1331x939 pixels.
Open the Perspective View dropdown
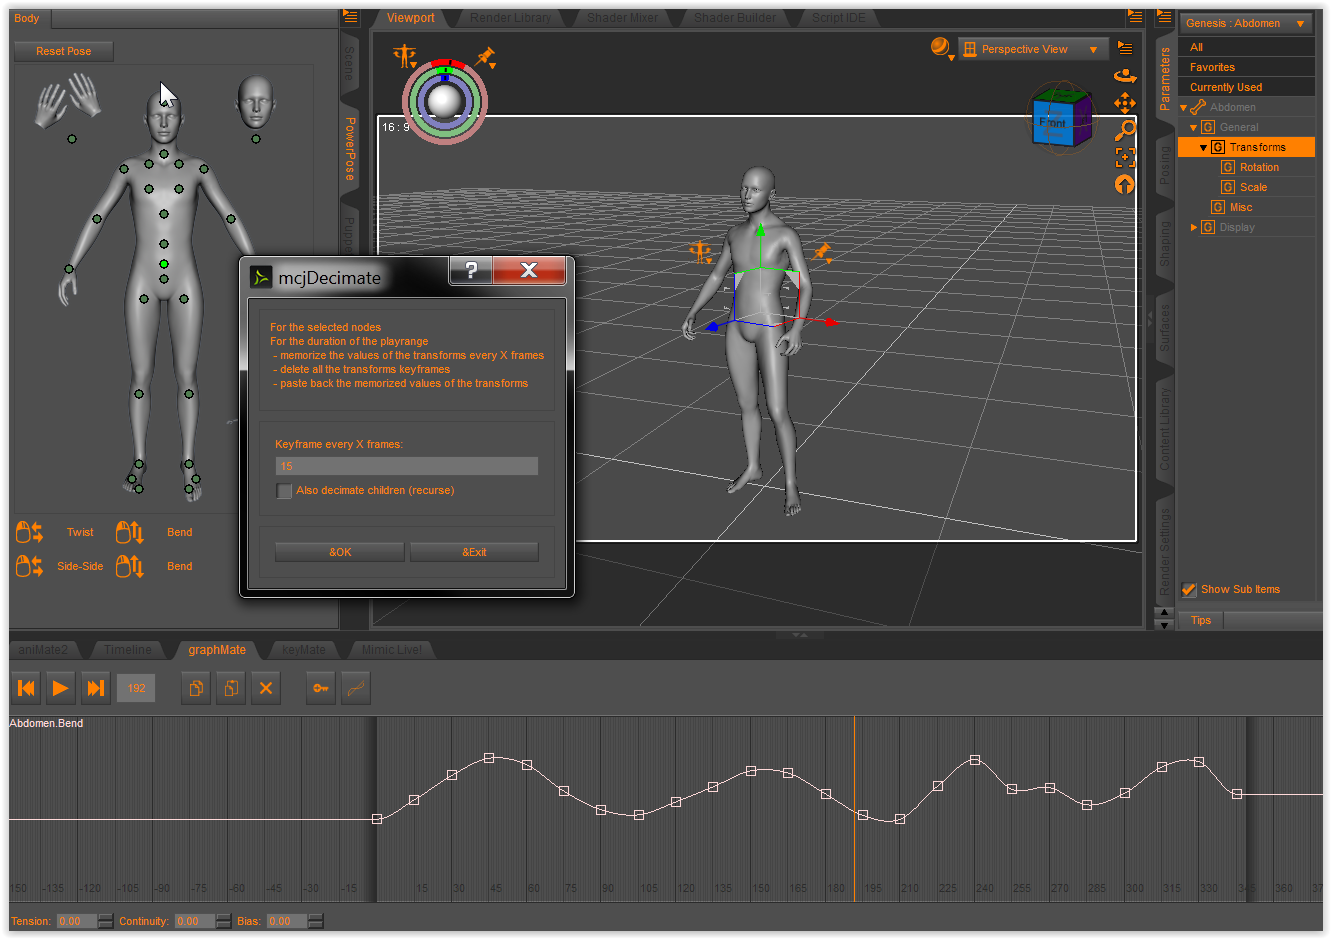[1033, 47]
